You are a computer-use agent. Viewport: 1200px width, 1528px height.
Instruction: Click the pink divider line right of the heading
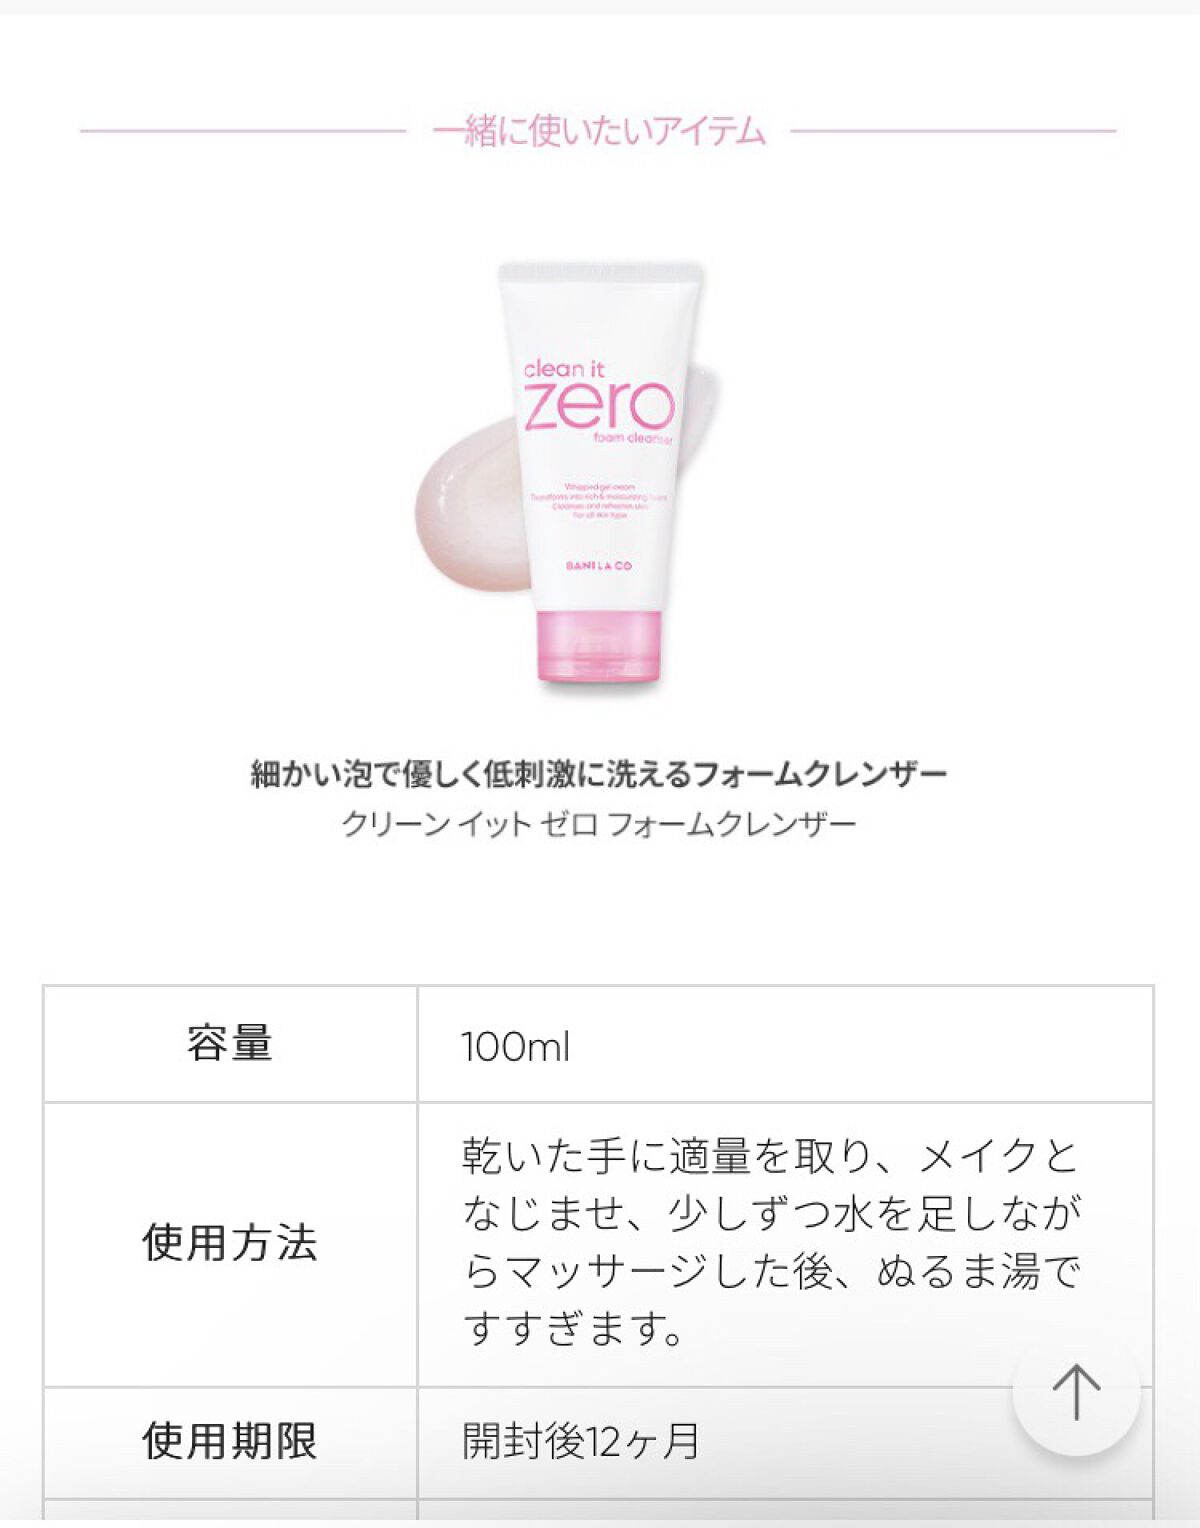click(953, 130)
